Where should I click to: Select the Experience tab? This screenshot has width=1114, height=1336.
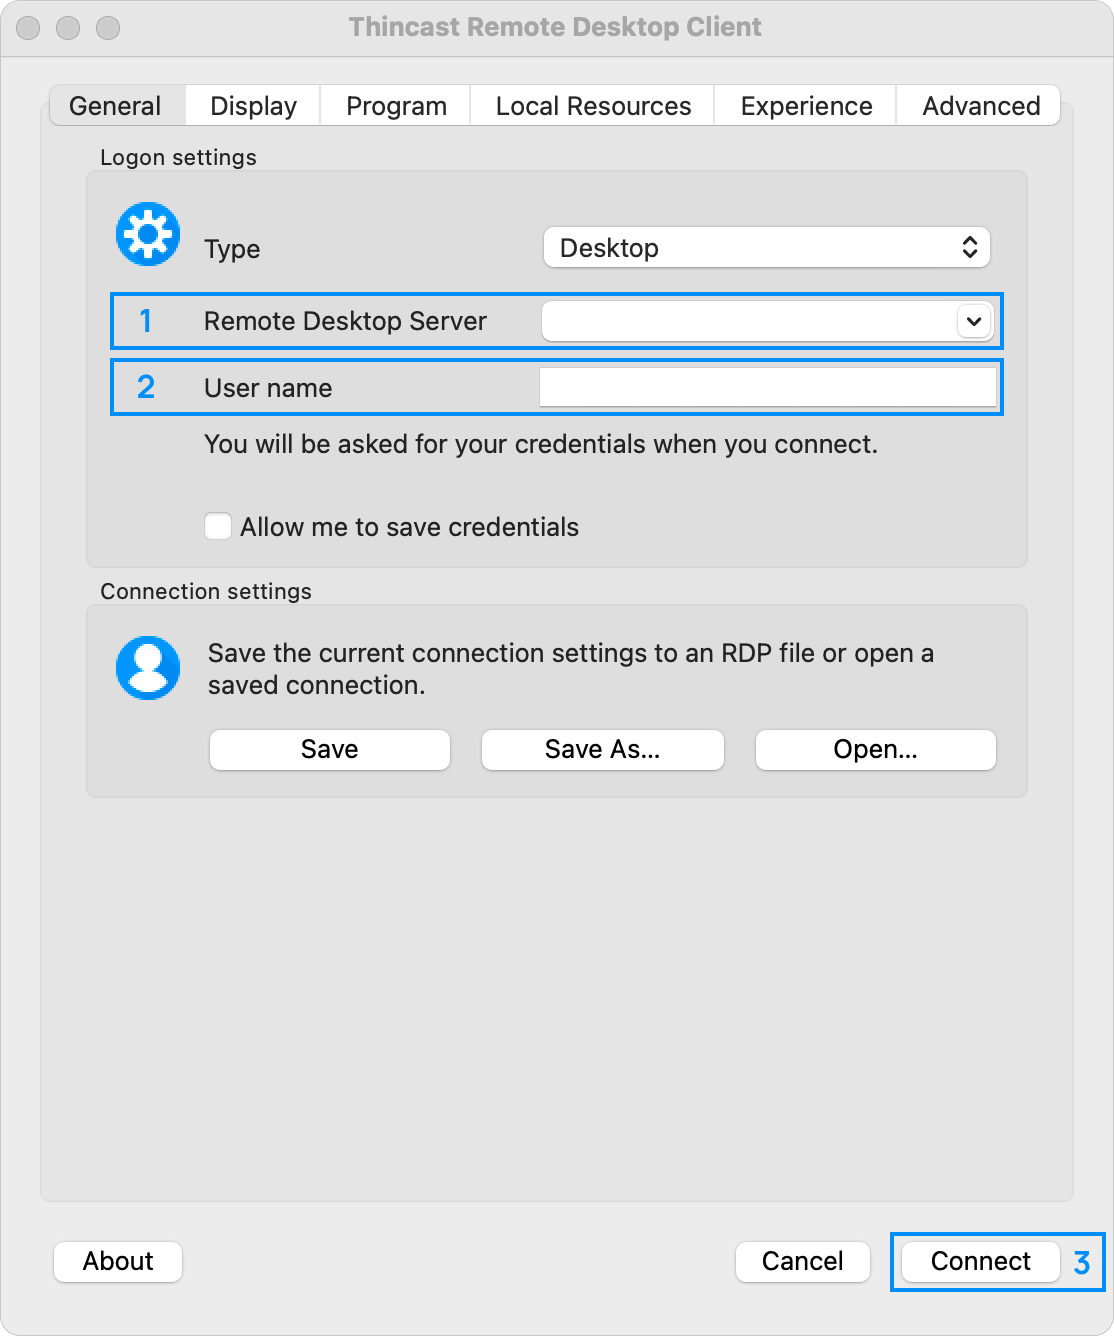(x=806, y=106)
